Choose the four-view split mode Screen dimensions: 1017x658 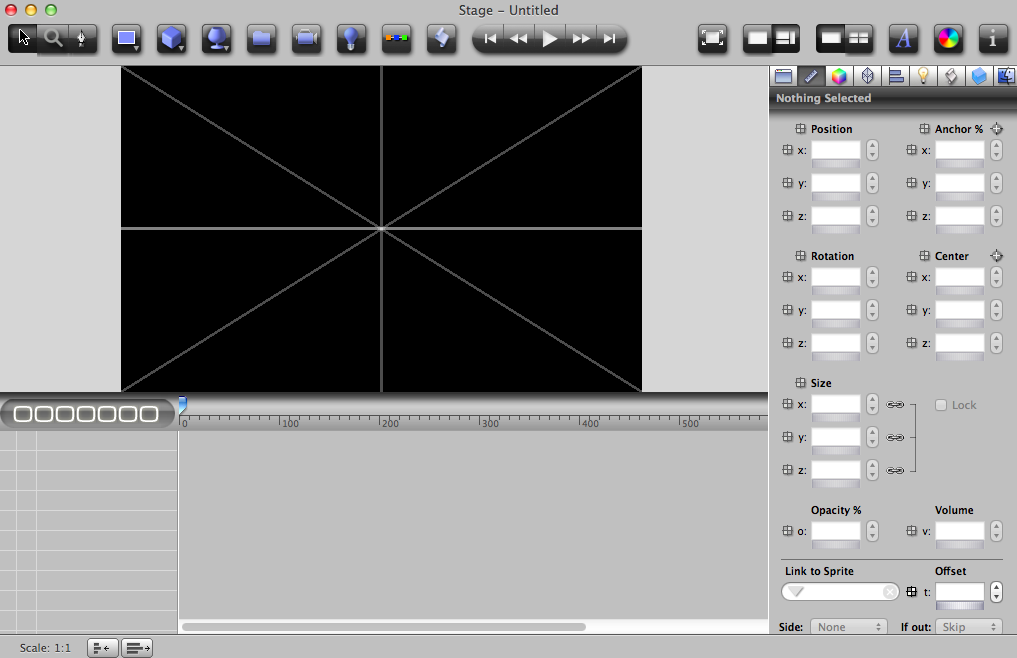pos(859,38)
